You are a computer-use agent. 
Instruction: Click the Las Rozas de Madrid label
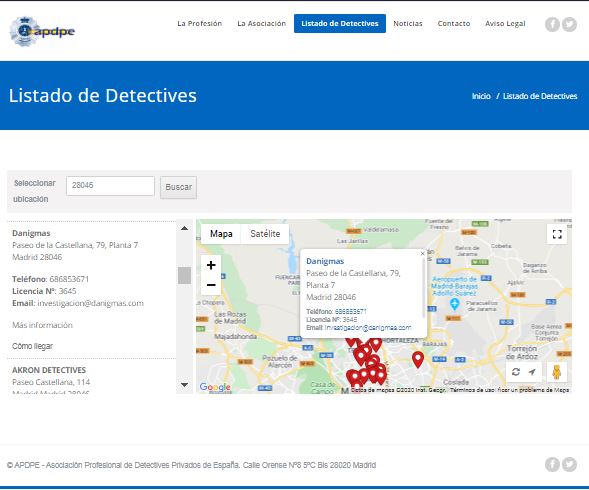tap(230, 318)
